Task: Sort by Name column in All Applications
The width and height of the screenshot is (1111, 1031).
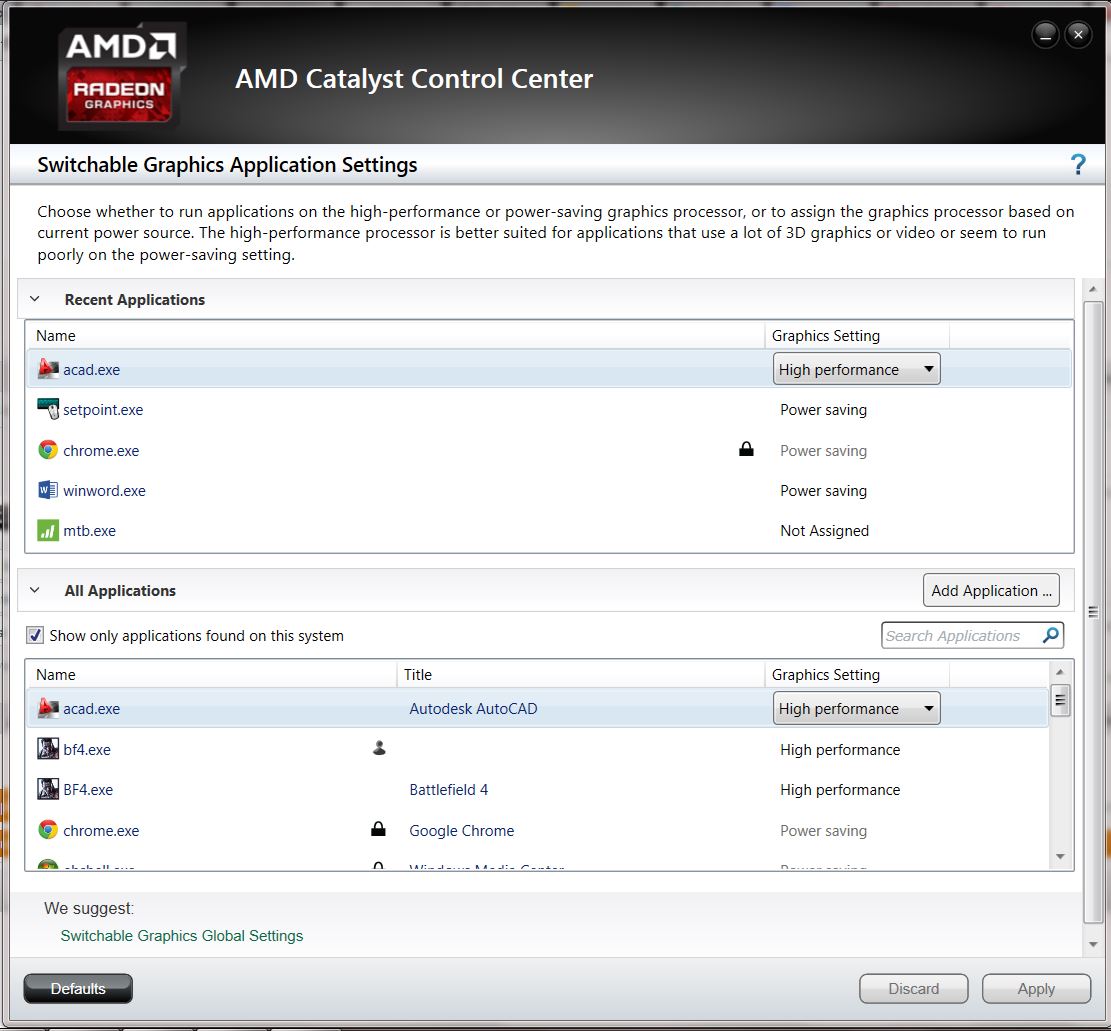Action: [x=211, y=674]
